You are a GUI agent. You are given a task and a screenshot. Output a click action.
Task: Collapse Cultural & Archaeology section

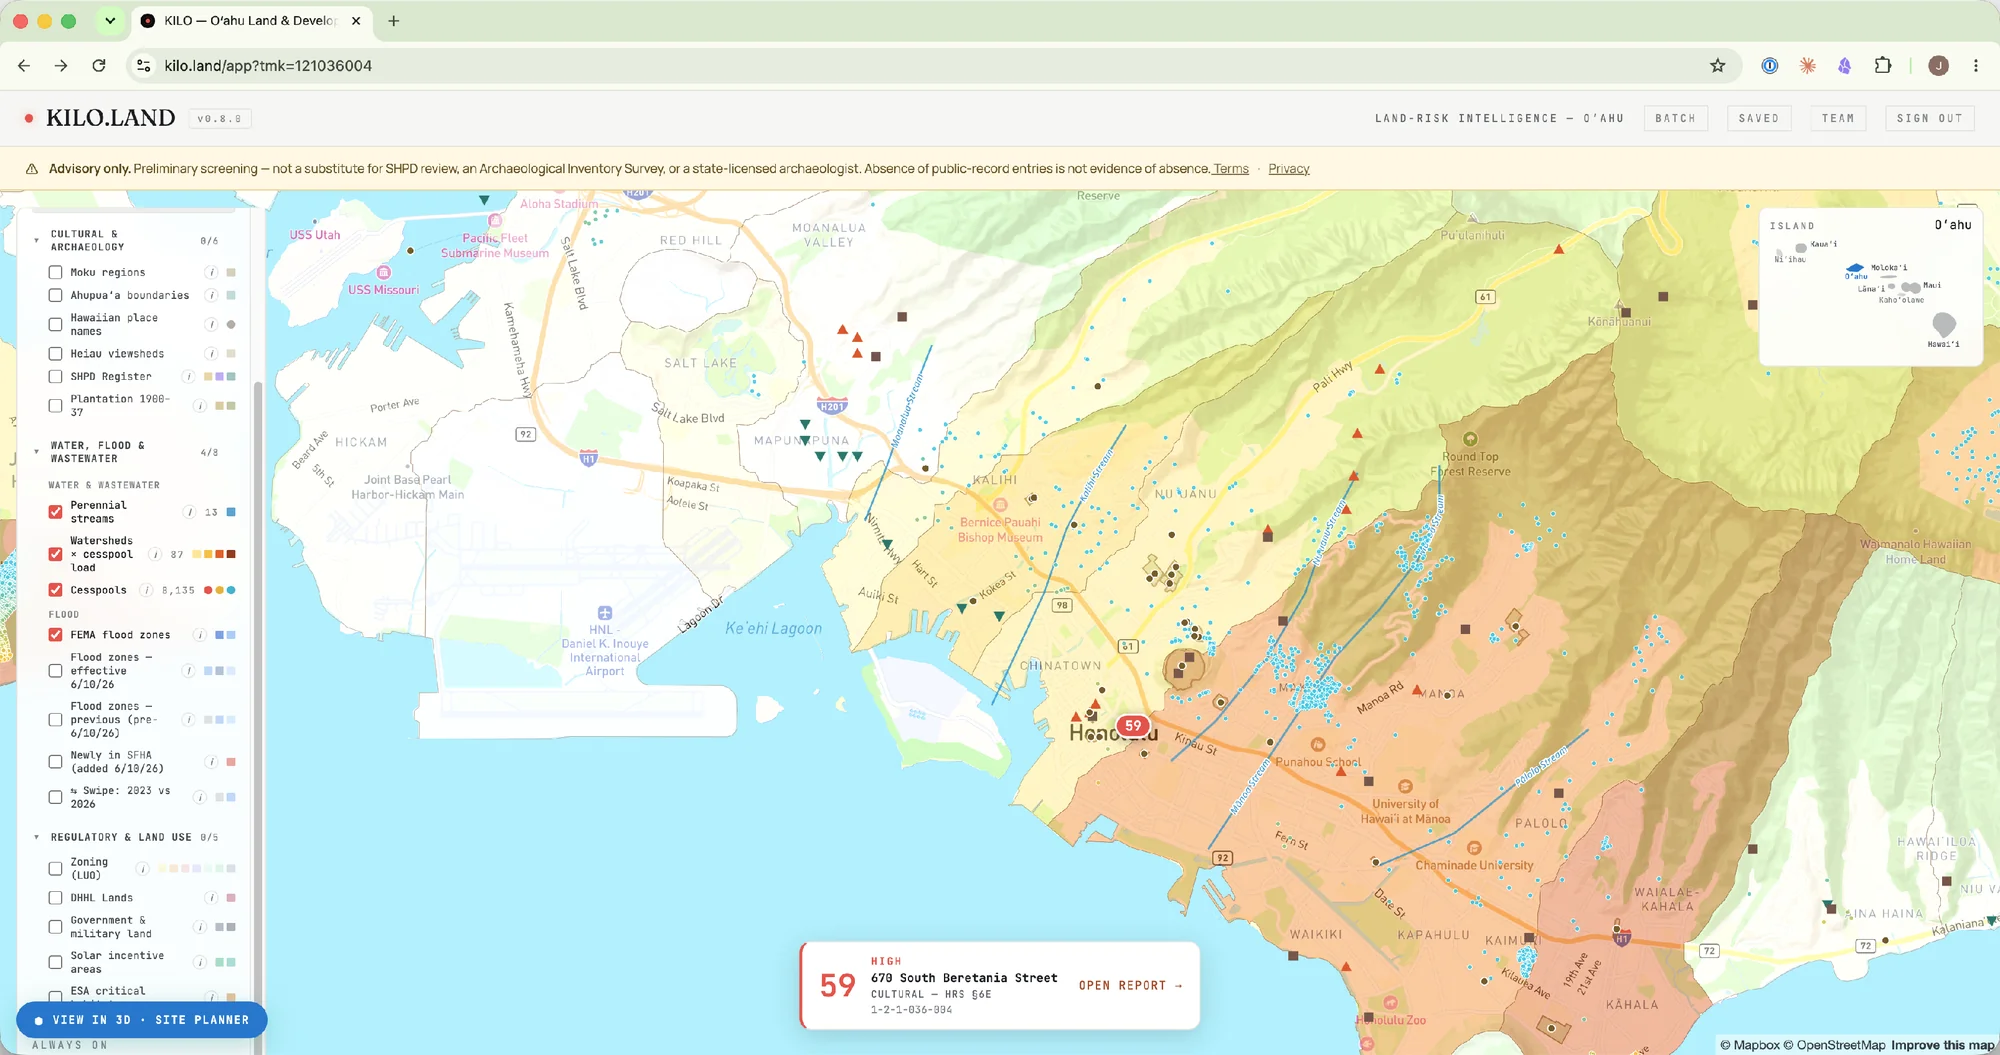click(37, 240)
